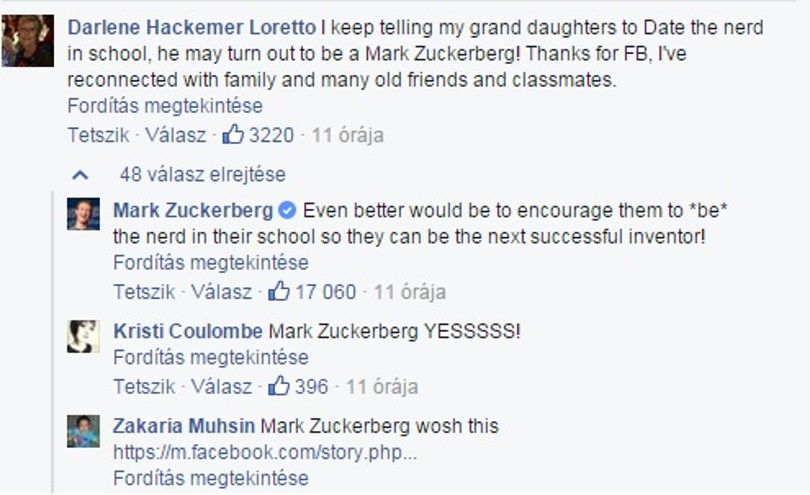Hide replies via '48 válasz elrejtése'
The height and width of the screenshot is (495, 810).
pos(202,174)
